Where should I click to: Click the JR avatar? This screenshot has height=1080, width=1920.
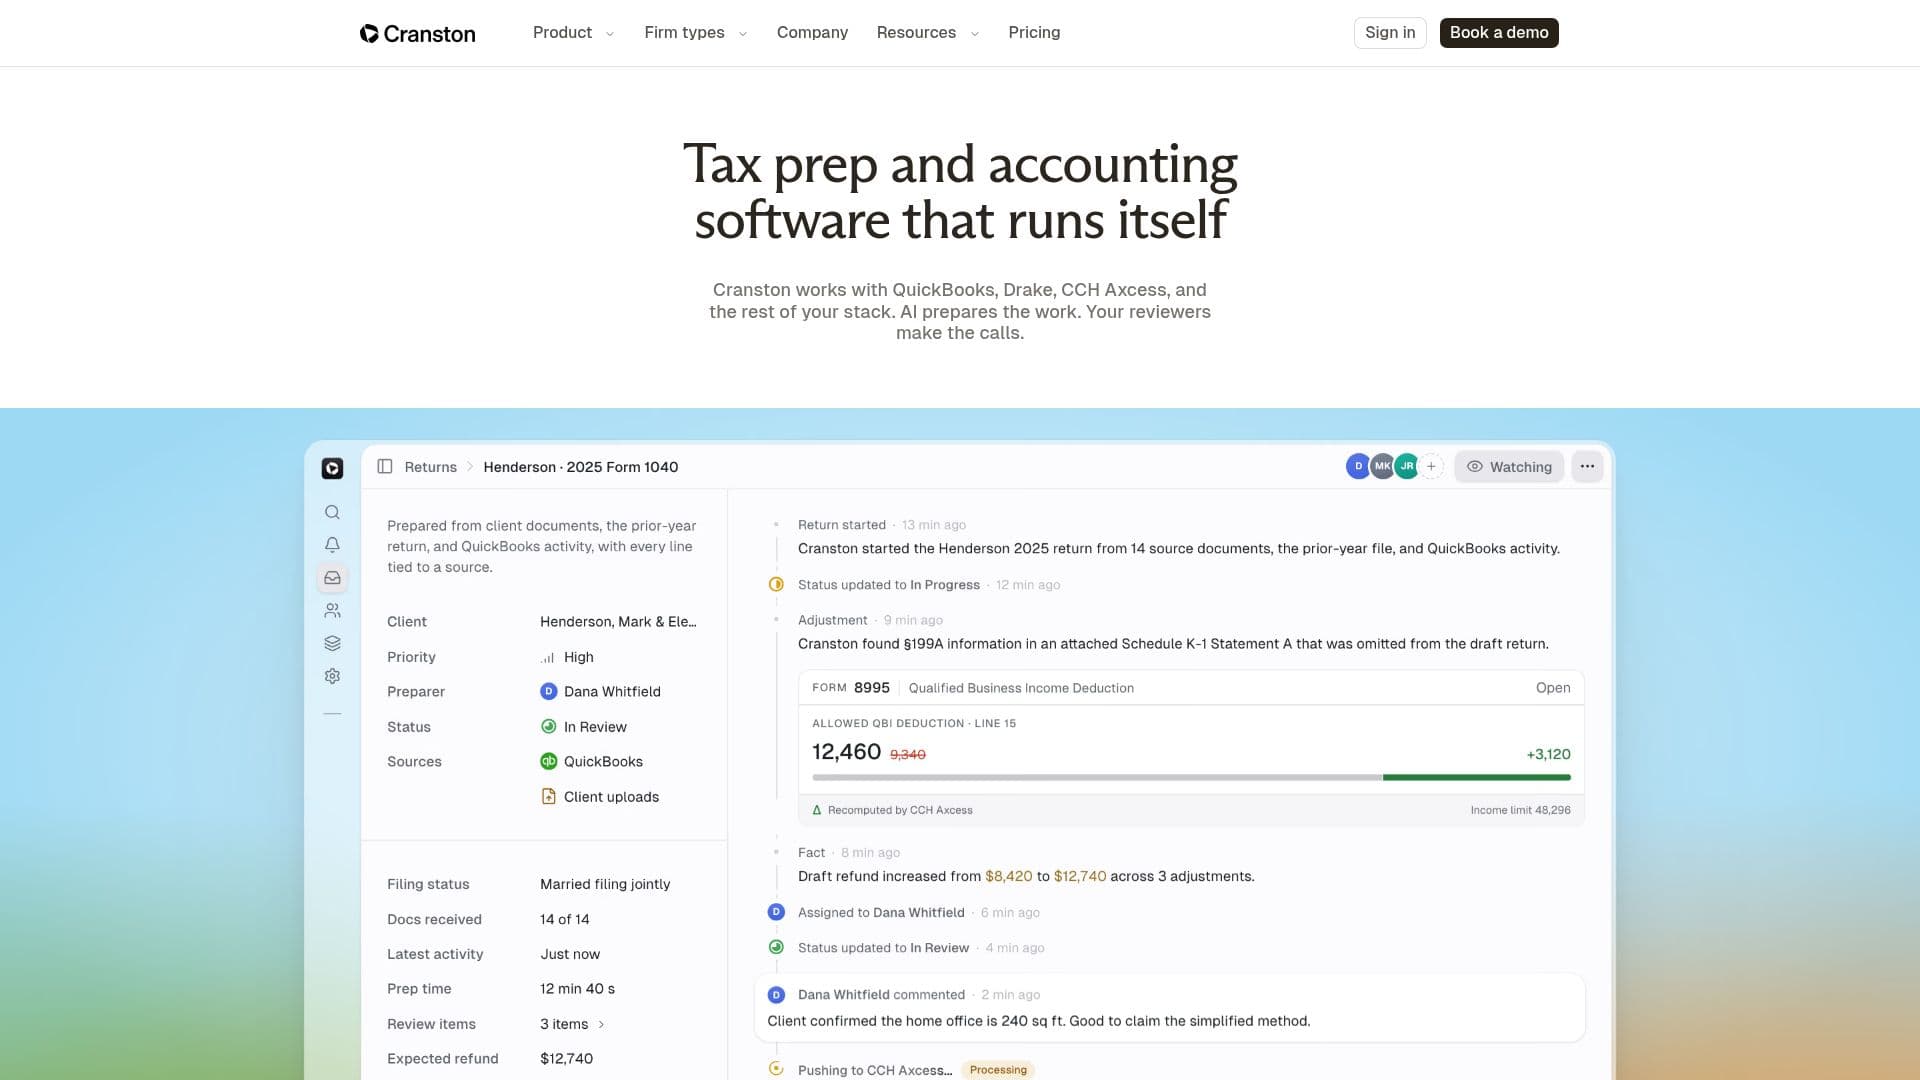point(1406,466)
